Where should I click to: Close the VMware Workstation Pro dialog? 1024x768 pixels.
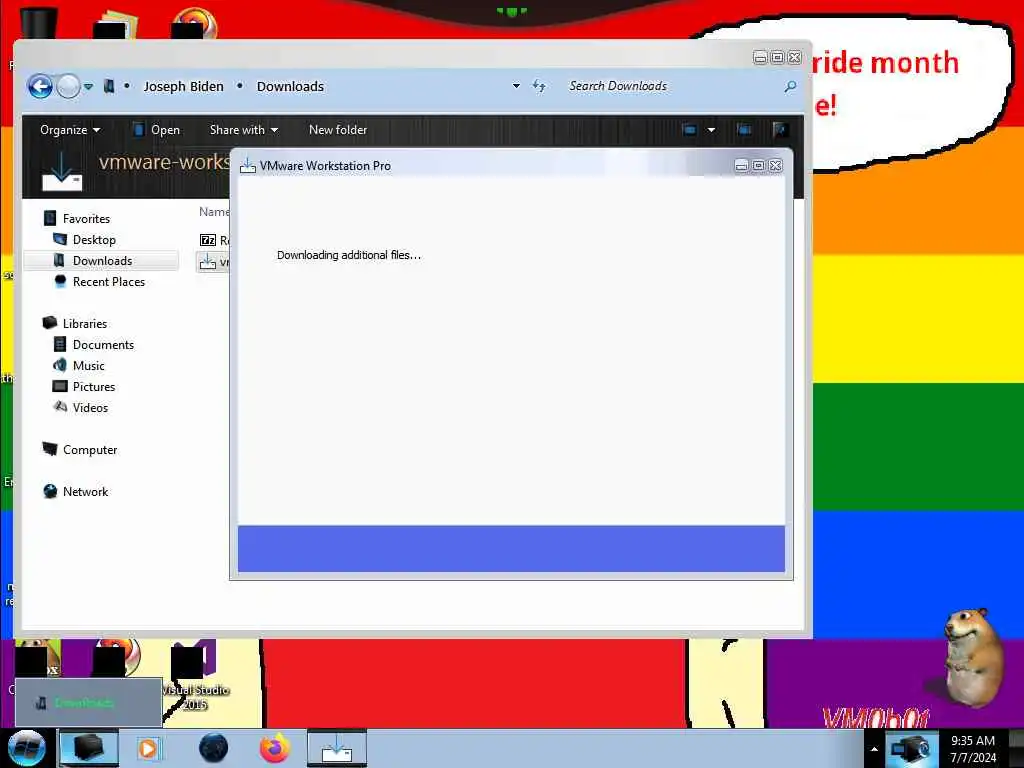click(x=775, y=166)
